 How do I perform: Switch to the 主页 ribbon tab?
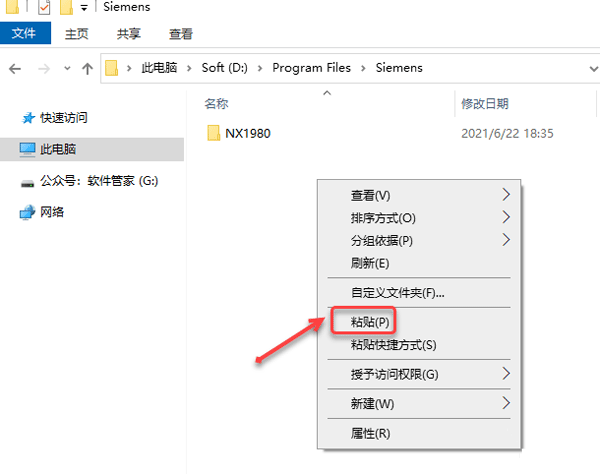pyautogui.click(x=77, y=34)
